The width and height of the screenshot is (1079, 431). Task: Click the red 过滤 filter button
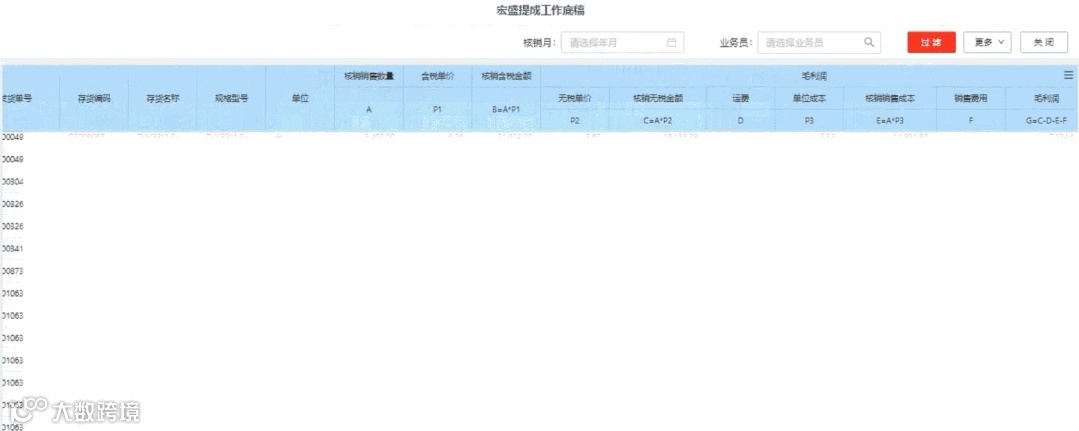click(x=931, y=42)
